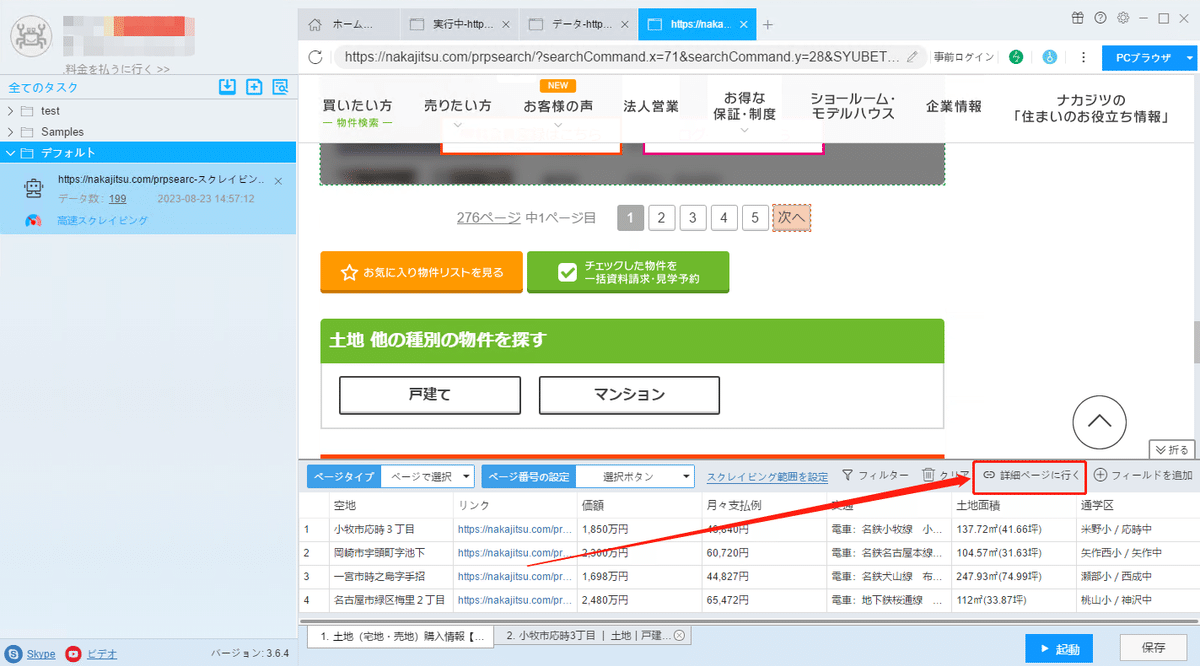Expand the お客様の声 nav chevron
The height and width of the screenshot is (666, 1200).
point(558,126)
